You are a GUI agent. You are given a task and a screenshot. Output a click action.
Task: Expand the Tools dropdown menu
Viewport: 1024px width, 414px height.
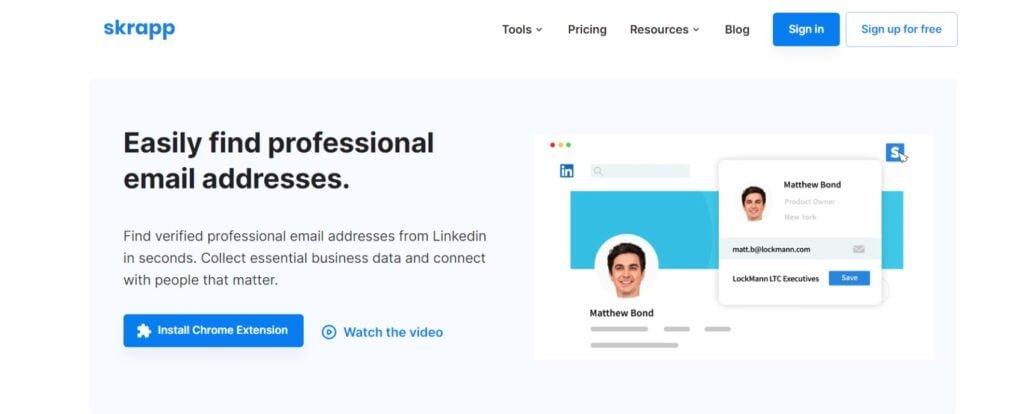522,30
